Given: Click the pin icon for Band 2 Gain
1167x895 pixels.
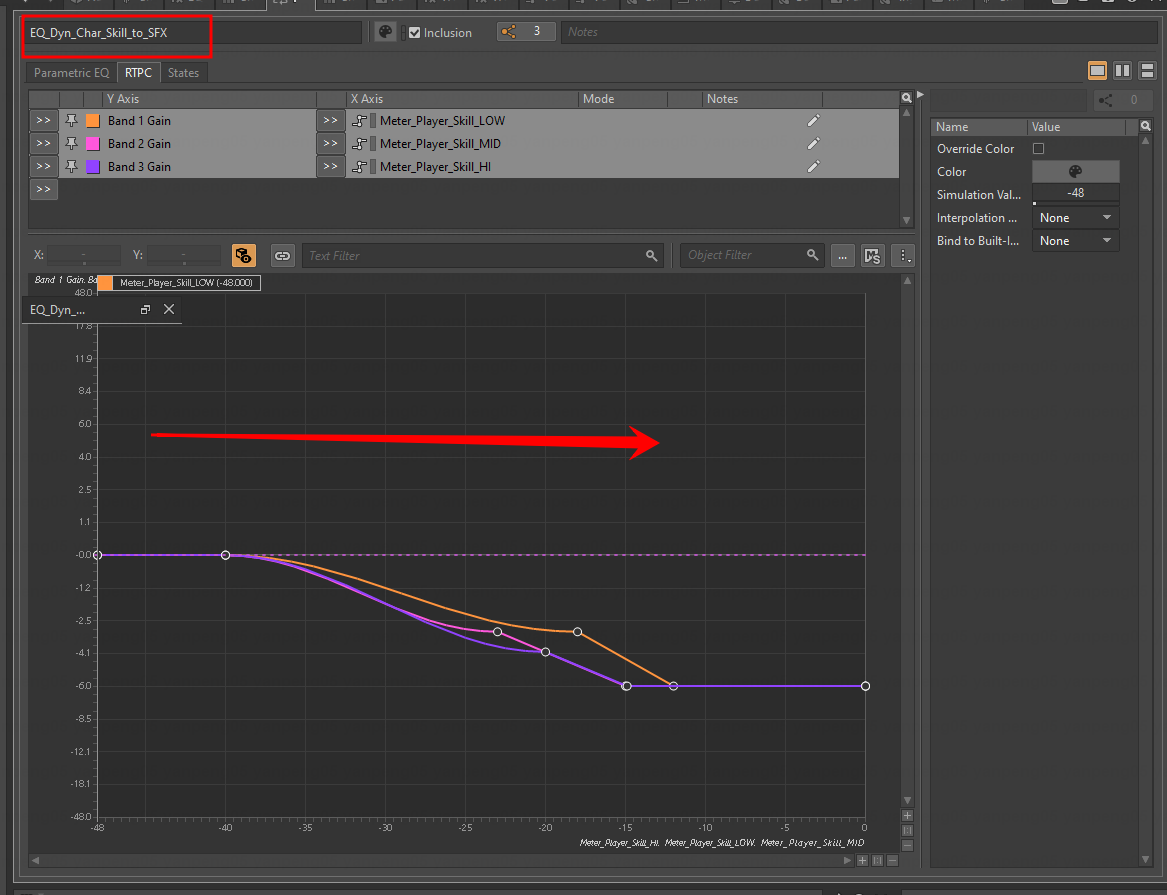Looking at the screenshot, I should (x=71, y=144).
